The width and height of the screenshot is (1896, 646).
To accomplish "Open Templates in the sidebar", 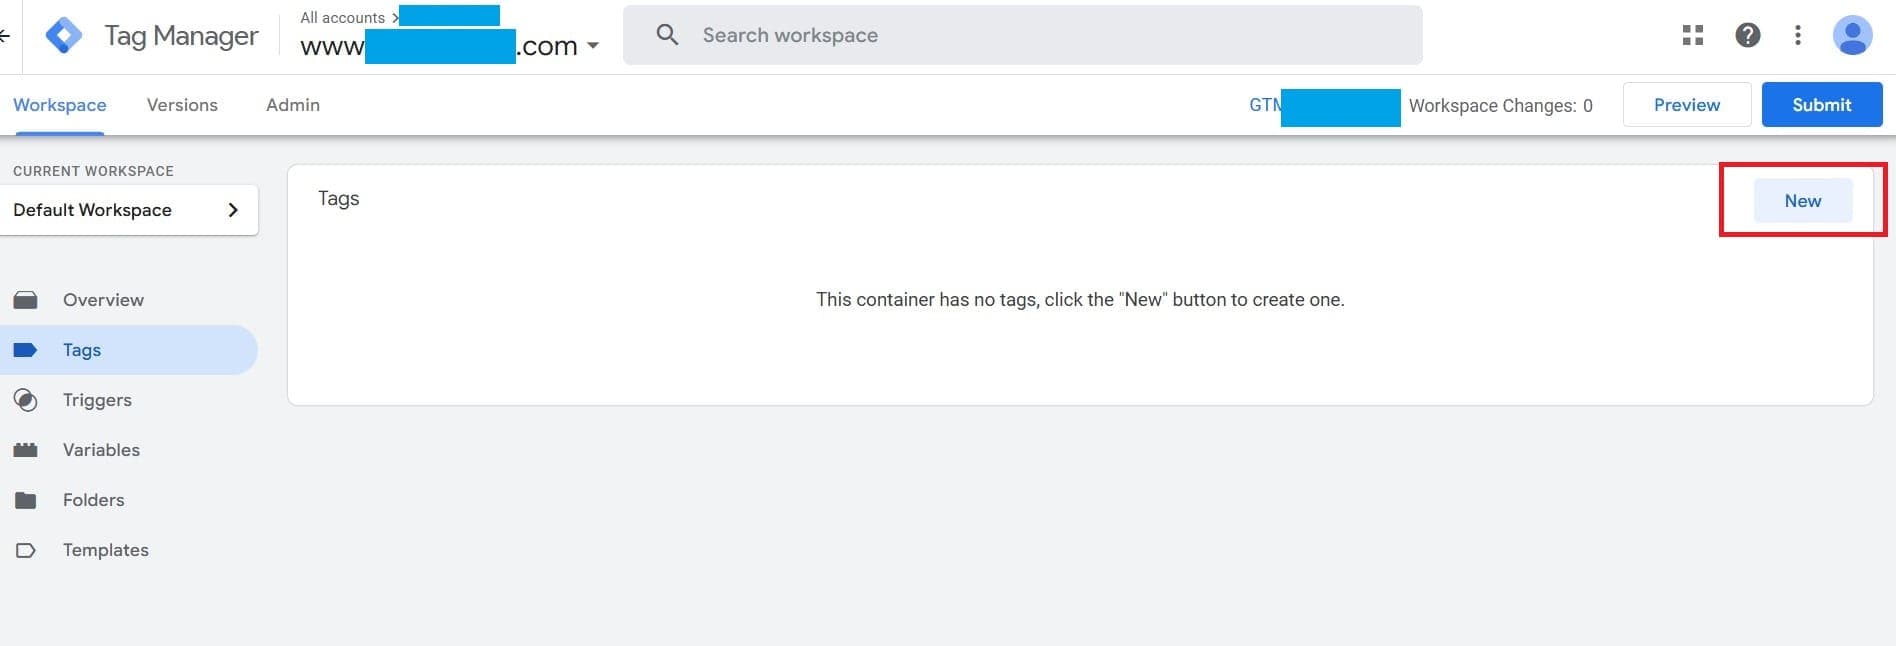I will coord(129,550).
